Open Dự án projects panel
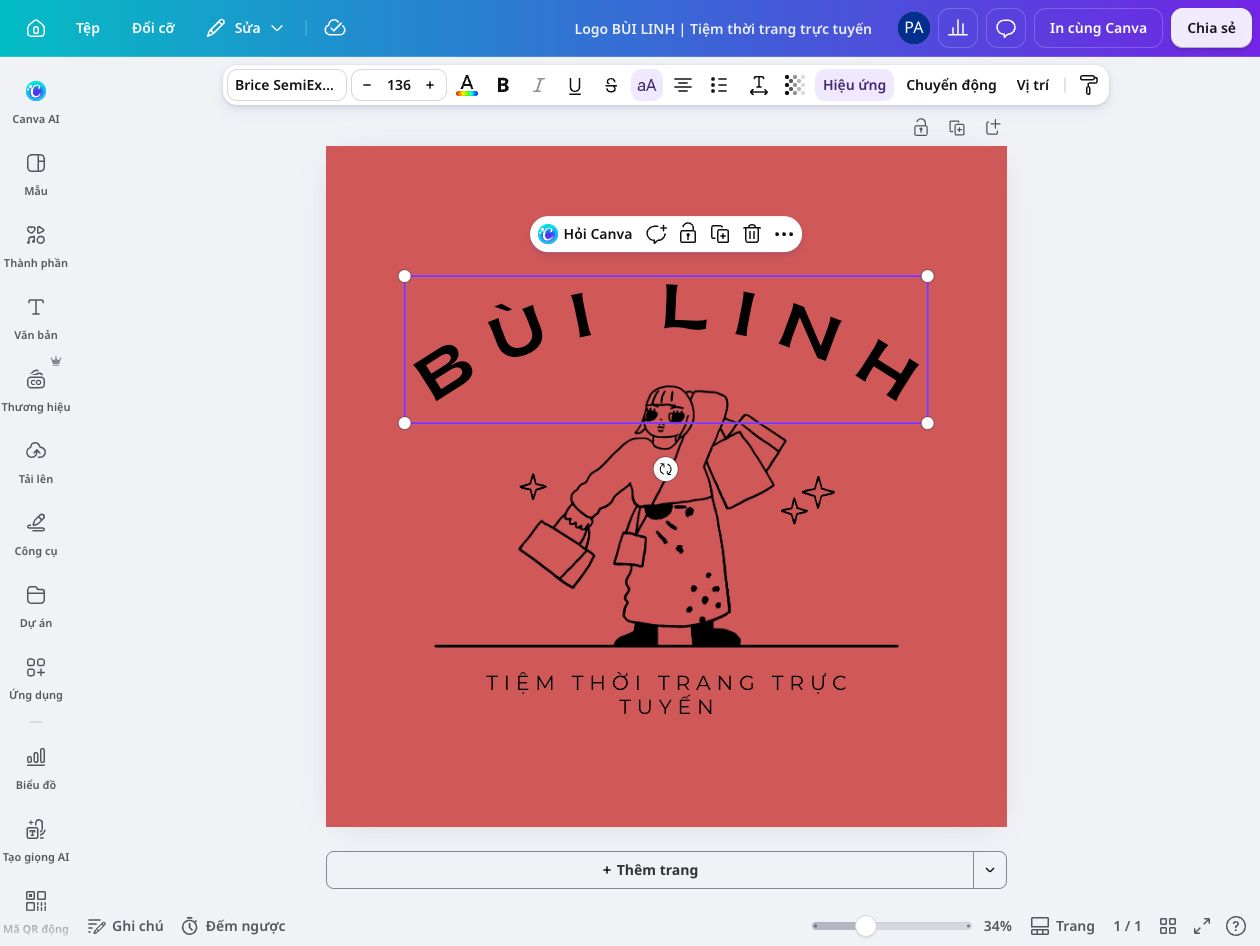 click(x=36, y=606)
